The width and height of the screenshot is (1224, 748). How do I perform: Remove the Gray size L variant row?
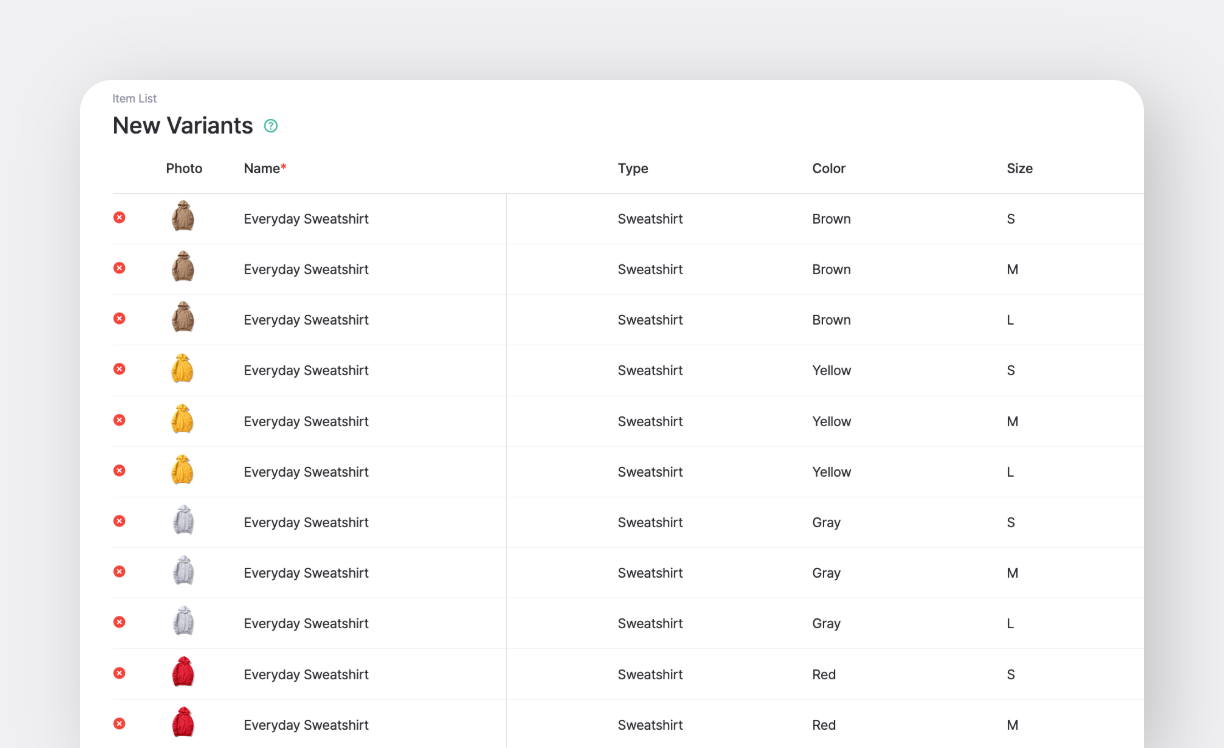point(119,622)
